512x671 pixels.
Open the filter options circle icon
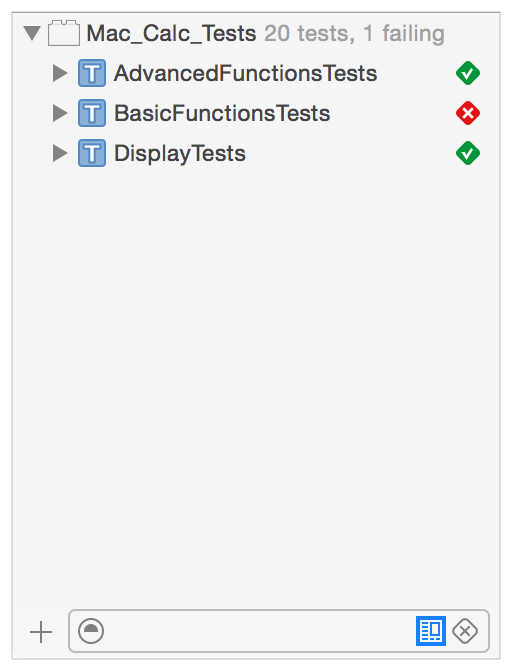91,631
